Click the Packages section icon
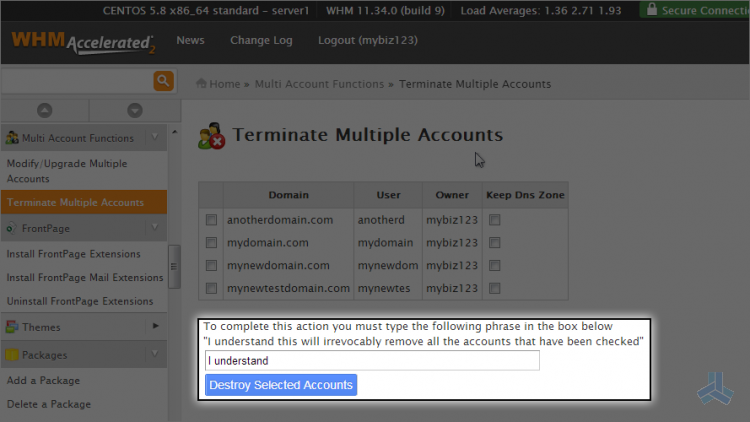The width and height of the screenshot is (750, 422). tap(12, 355)
